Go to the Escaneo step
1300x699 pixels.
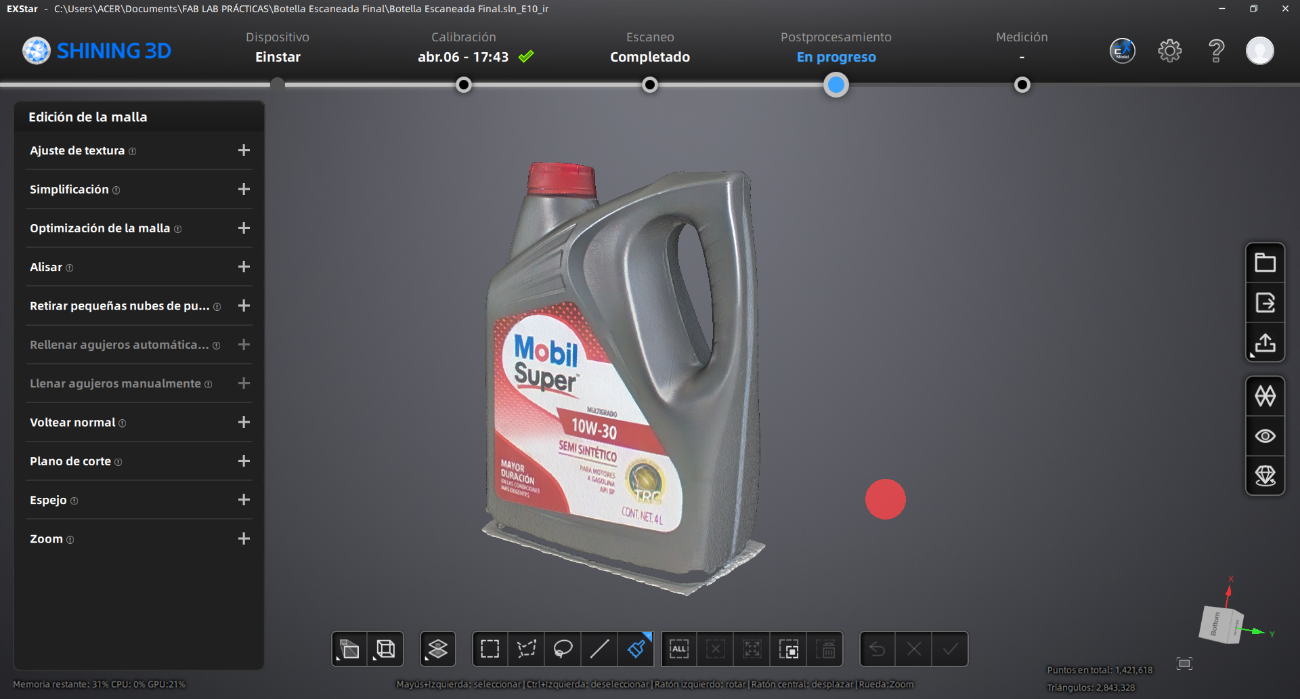tap(650, 47)
